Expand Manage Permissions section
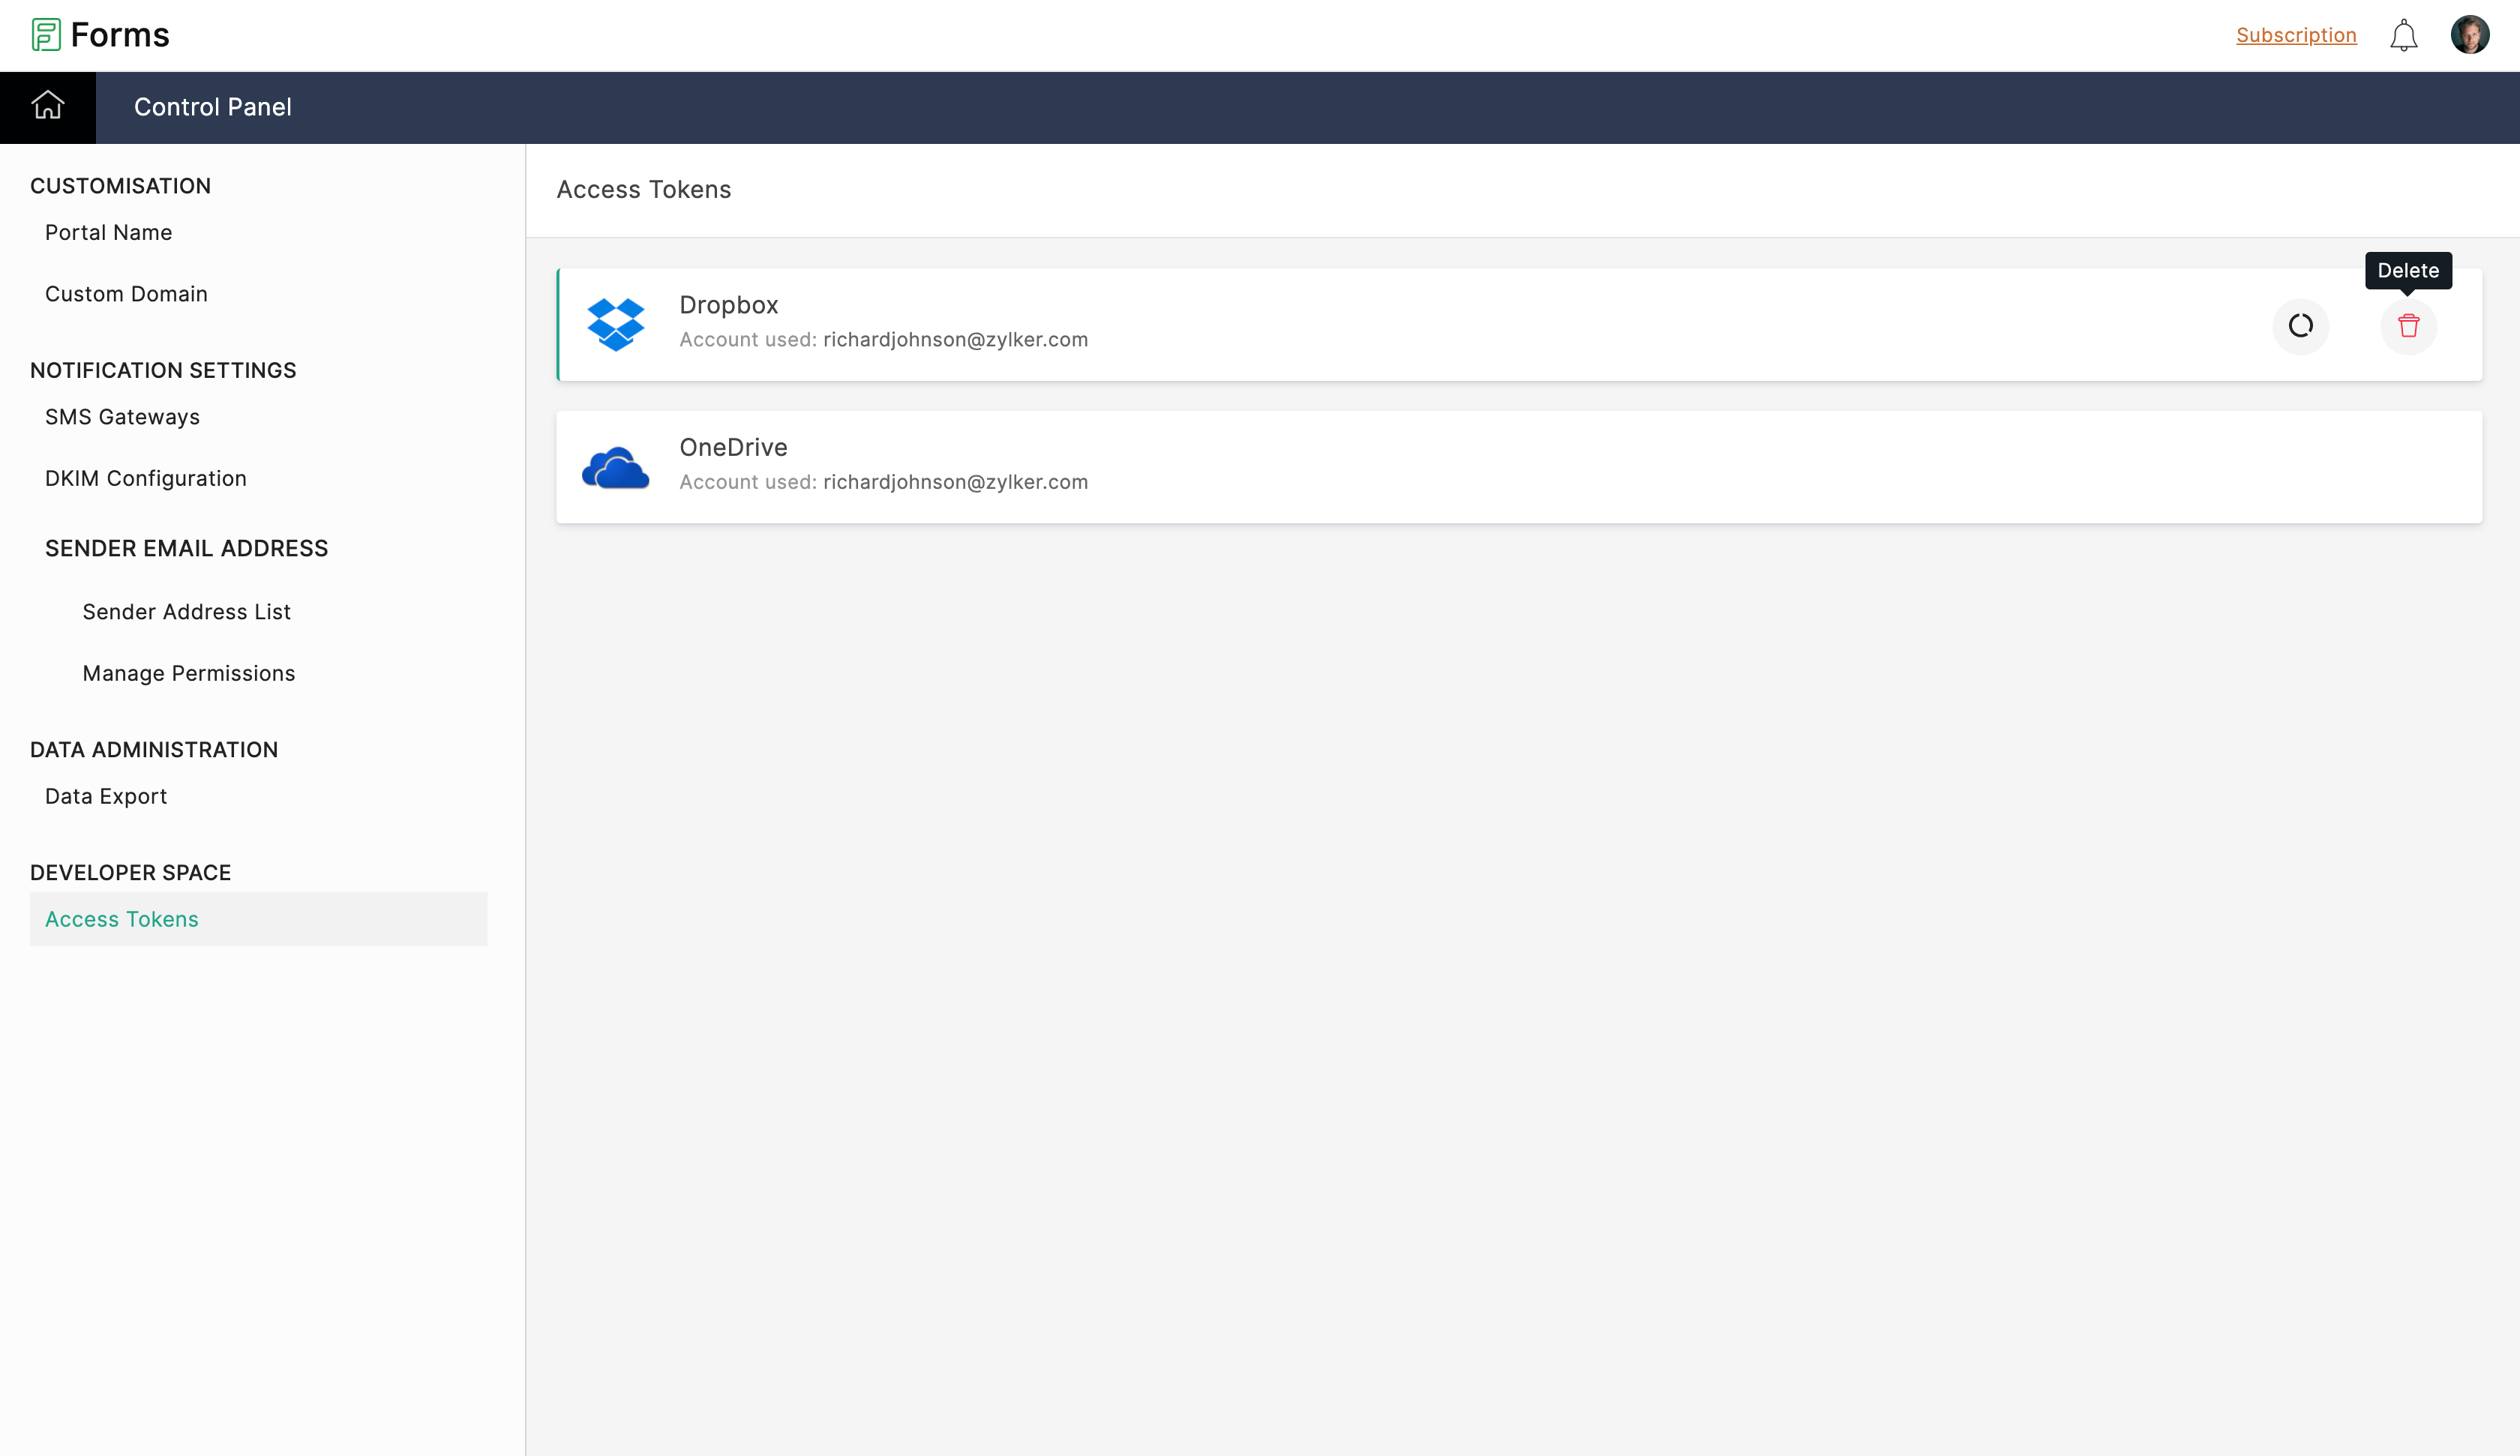The width and height of the screenshot is (2520, 1456). (189, 673)
